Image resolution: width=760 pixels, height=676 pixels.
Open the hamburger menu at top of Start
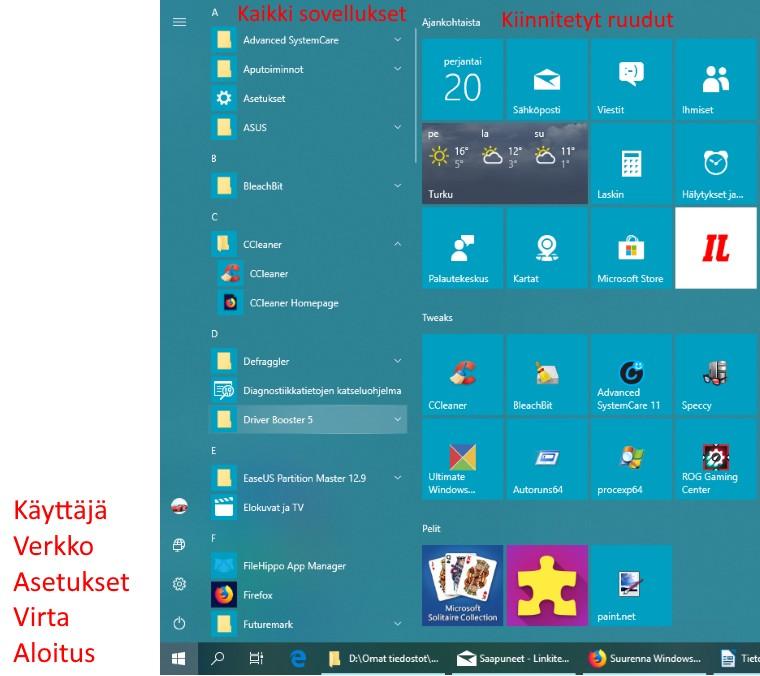click(x=179, y=22)
